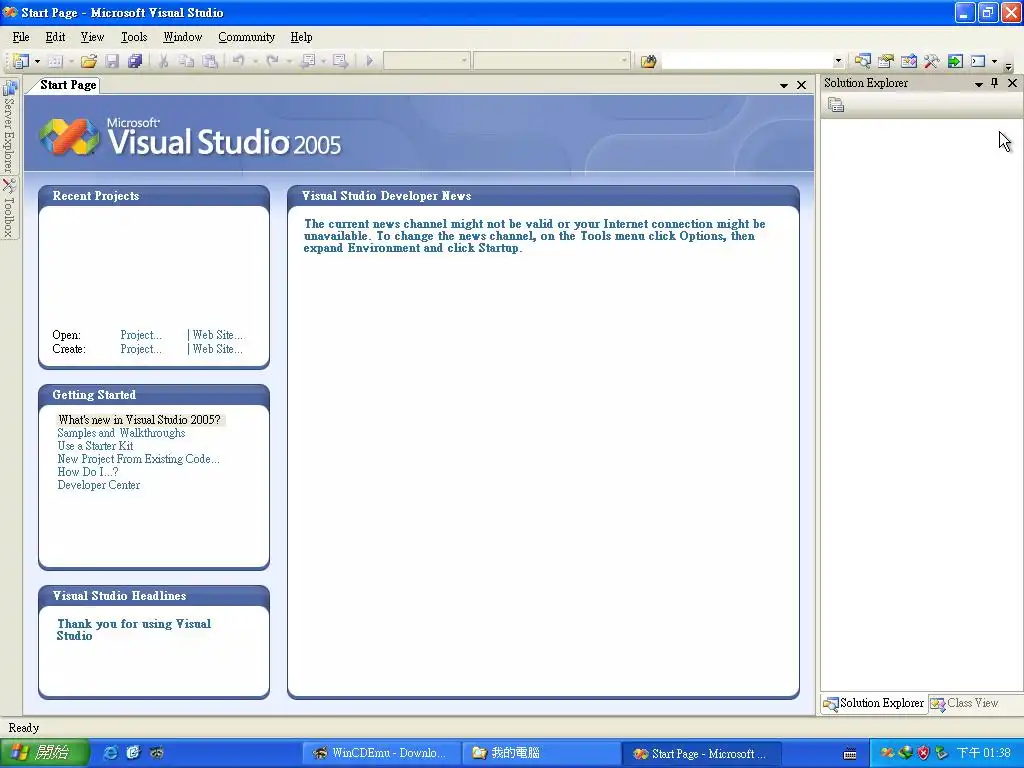
Task: Click the Navigate Backward icon
Action: (308, 61)
